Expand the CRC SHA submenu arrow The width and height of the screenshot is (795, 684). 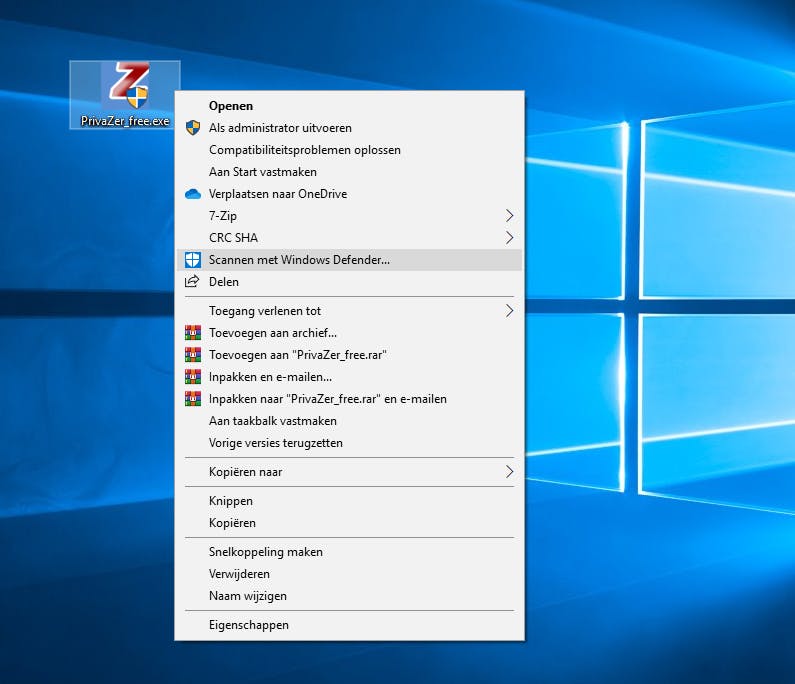509,238
